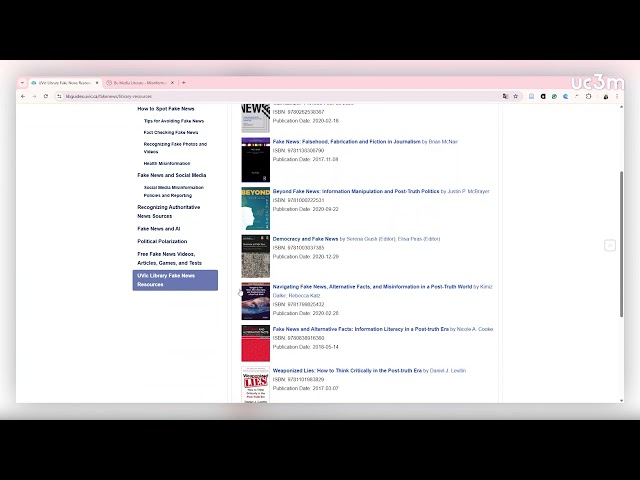
Task: Open Weaponized Lies book link
Action: [347, 371]
